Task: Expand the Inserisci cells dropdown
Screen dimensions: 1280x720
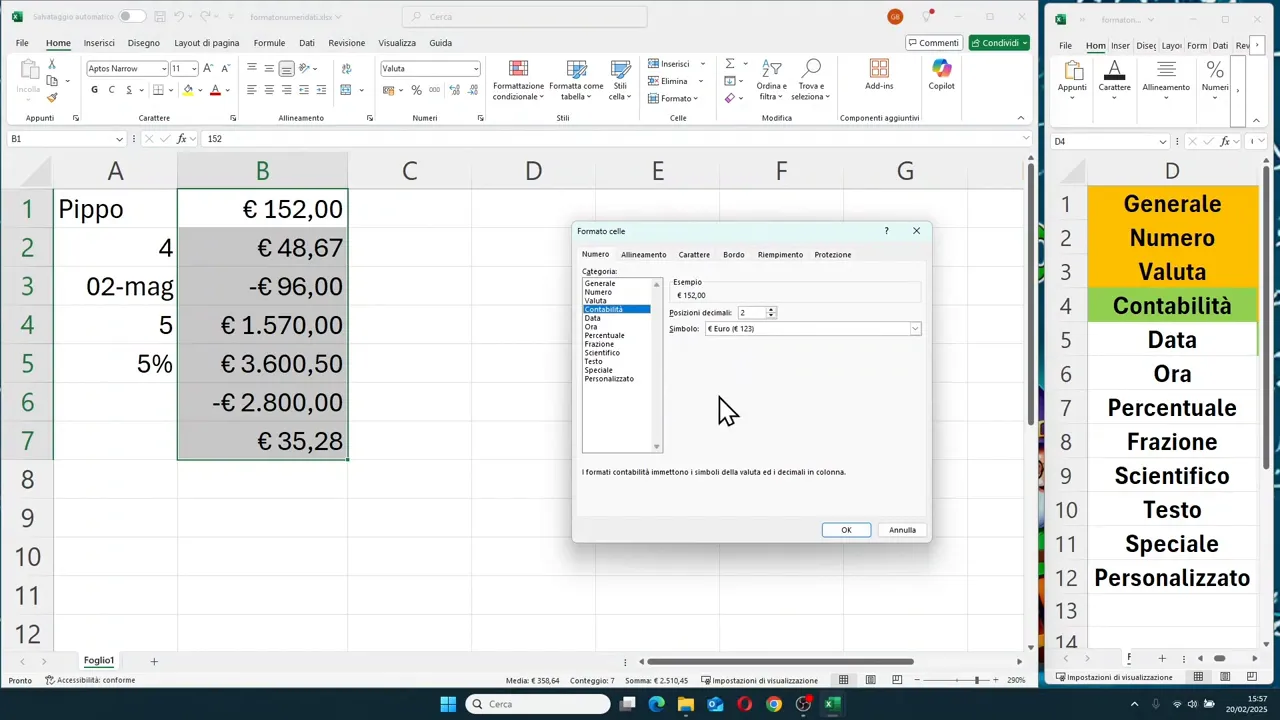Action: click(x=701, y=64)
